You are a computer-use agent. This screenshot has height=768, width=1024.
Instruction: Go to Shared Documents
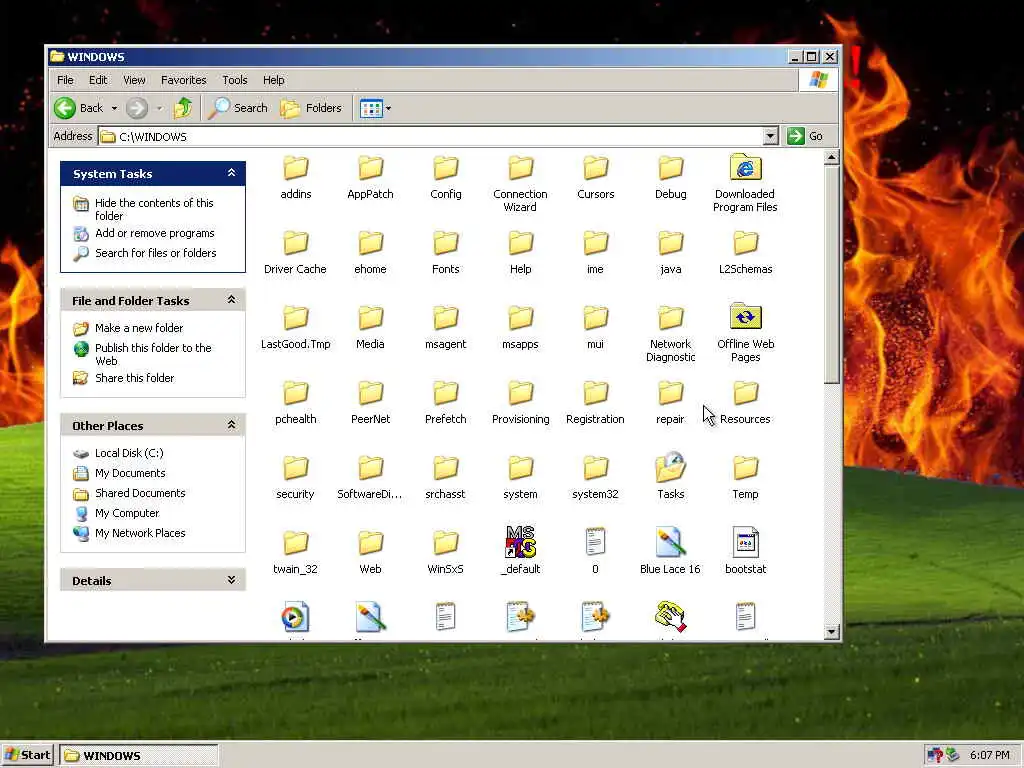pos(140,493)
